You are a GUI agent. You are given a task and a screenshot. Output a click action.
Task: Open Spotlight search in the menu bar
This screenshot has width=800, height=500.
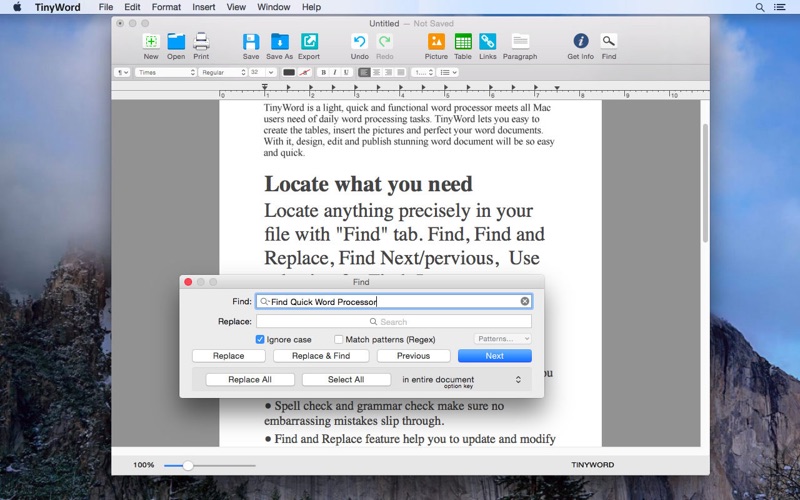tap(760, 7)
